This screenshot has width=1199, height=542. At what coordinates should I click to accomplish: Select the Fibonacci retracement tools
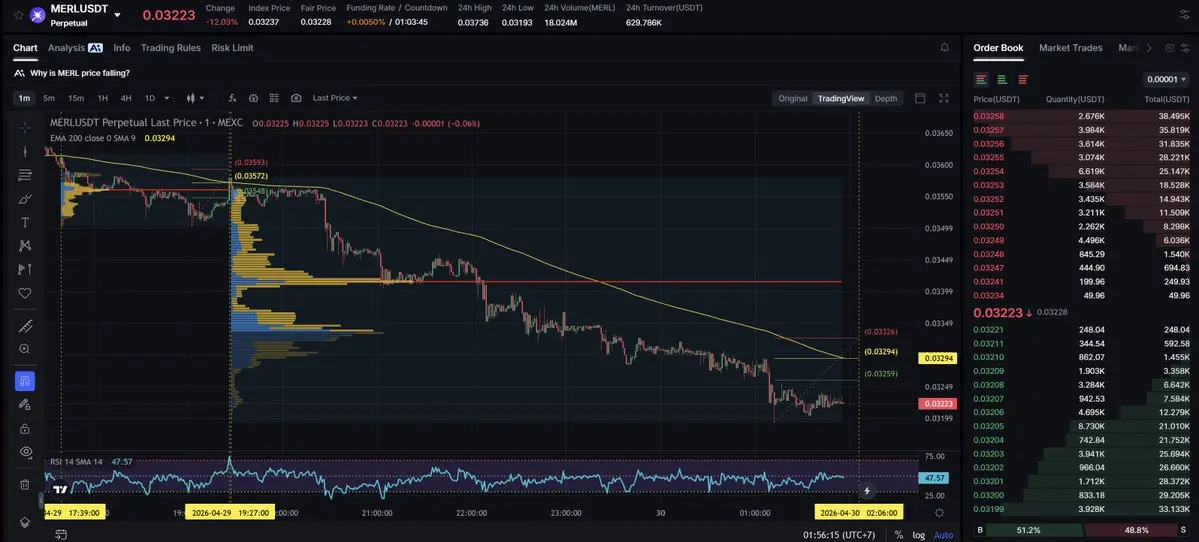tap(24, 175)
